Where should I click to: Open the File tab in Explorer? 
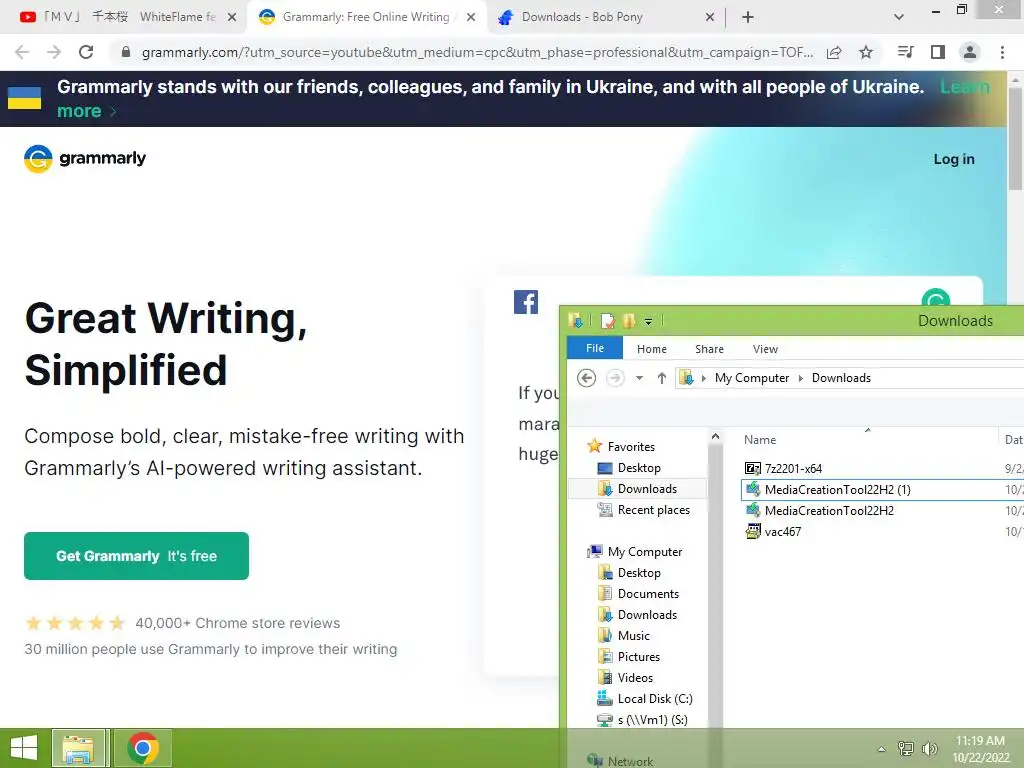594,348
